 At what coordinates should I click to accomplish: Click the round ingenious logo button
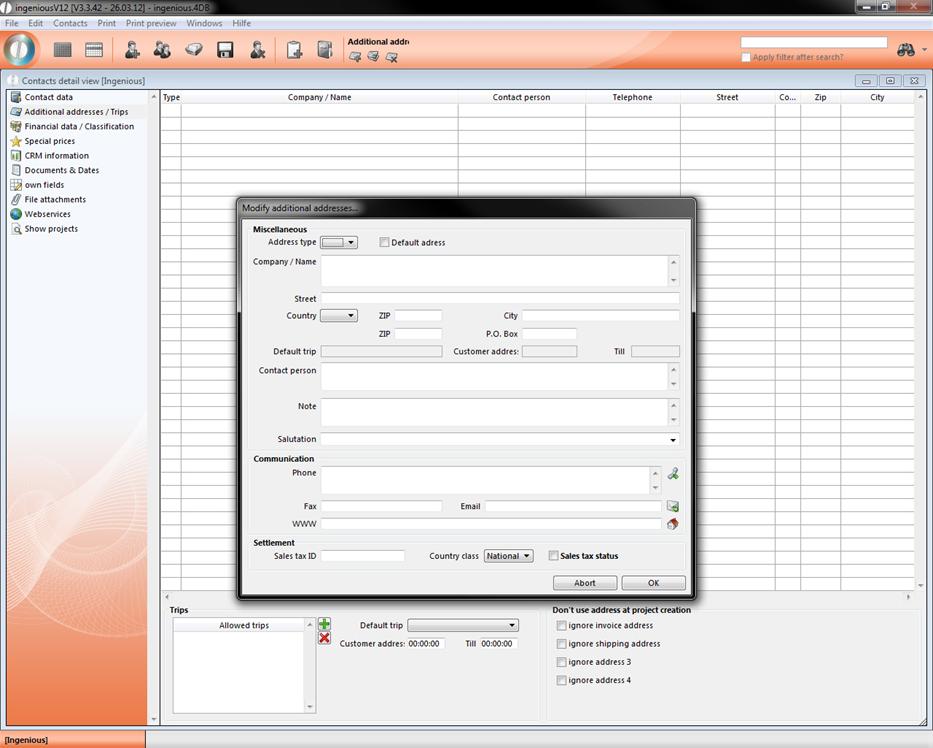click(20, 50)
